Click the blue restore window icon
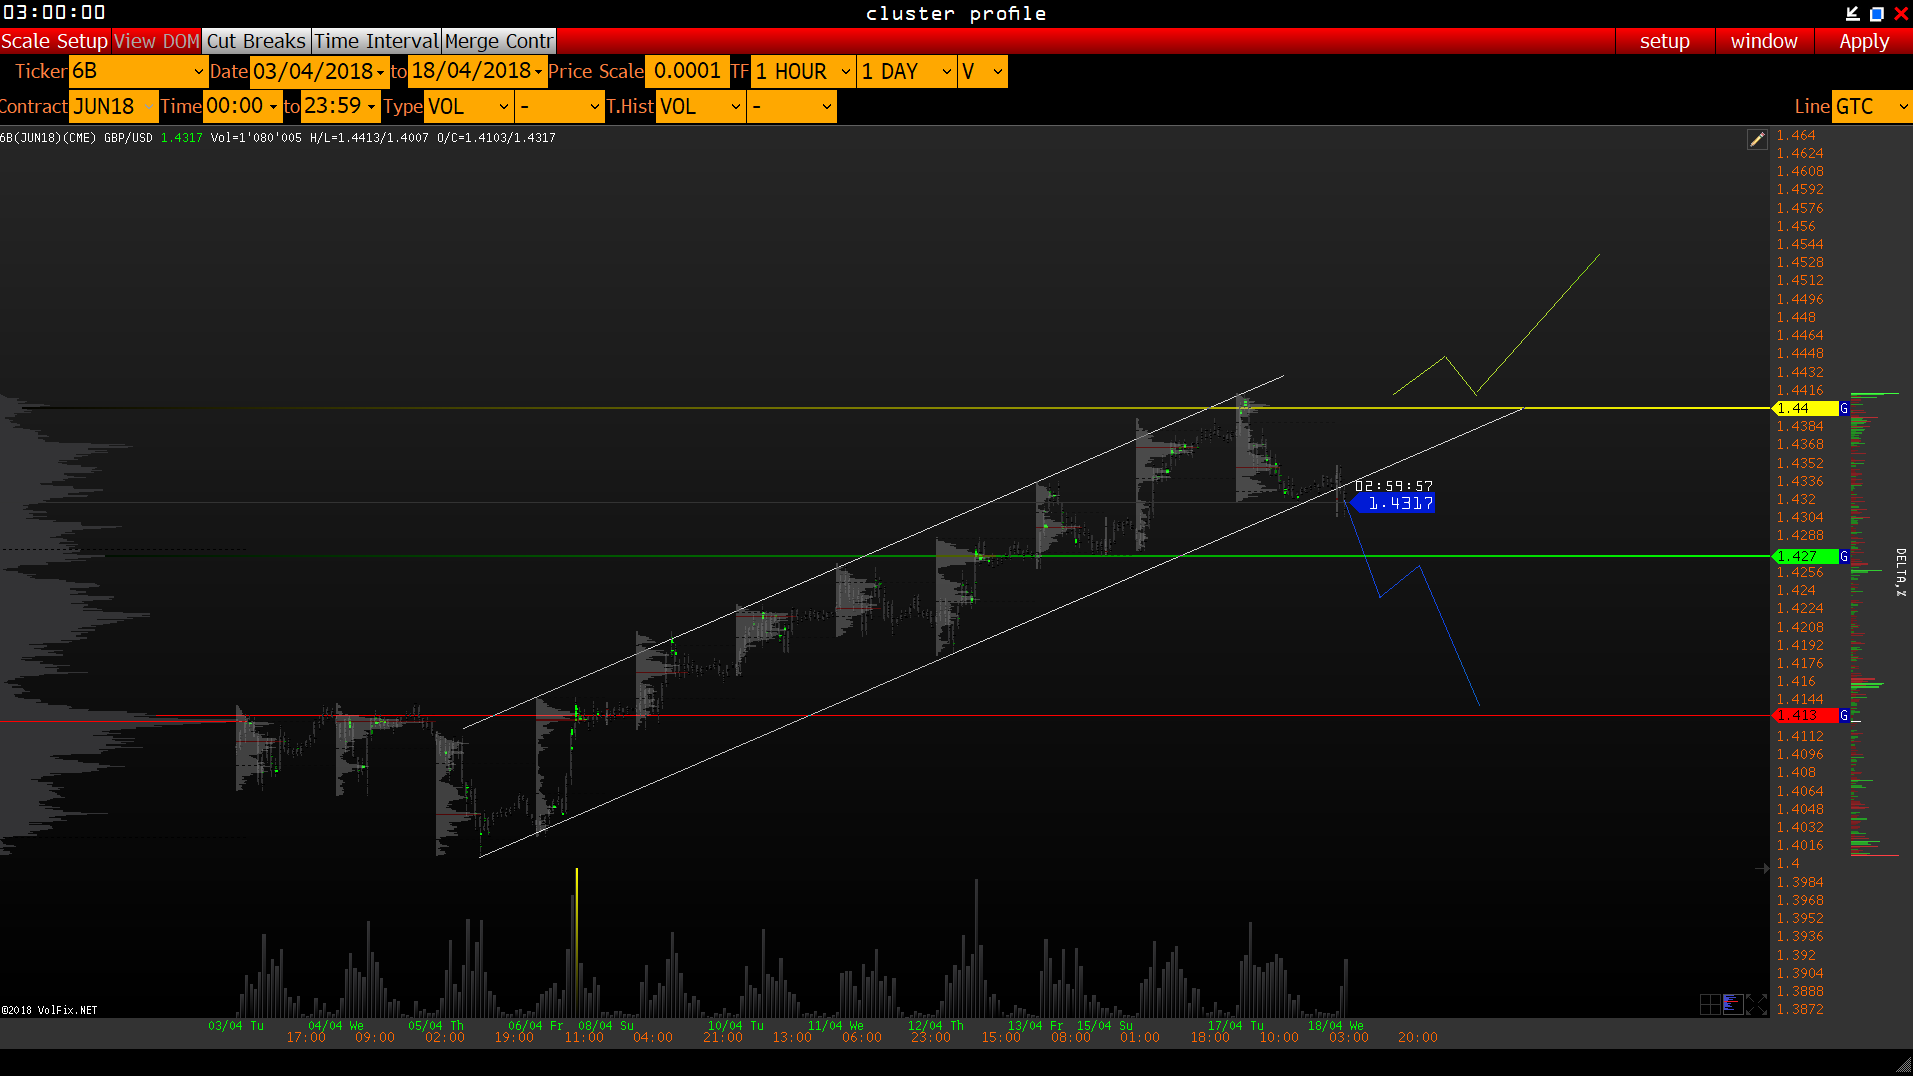Image resolution: width=1913 pixels, height=1076 pixels. coord(1877,13)
